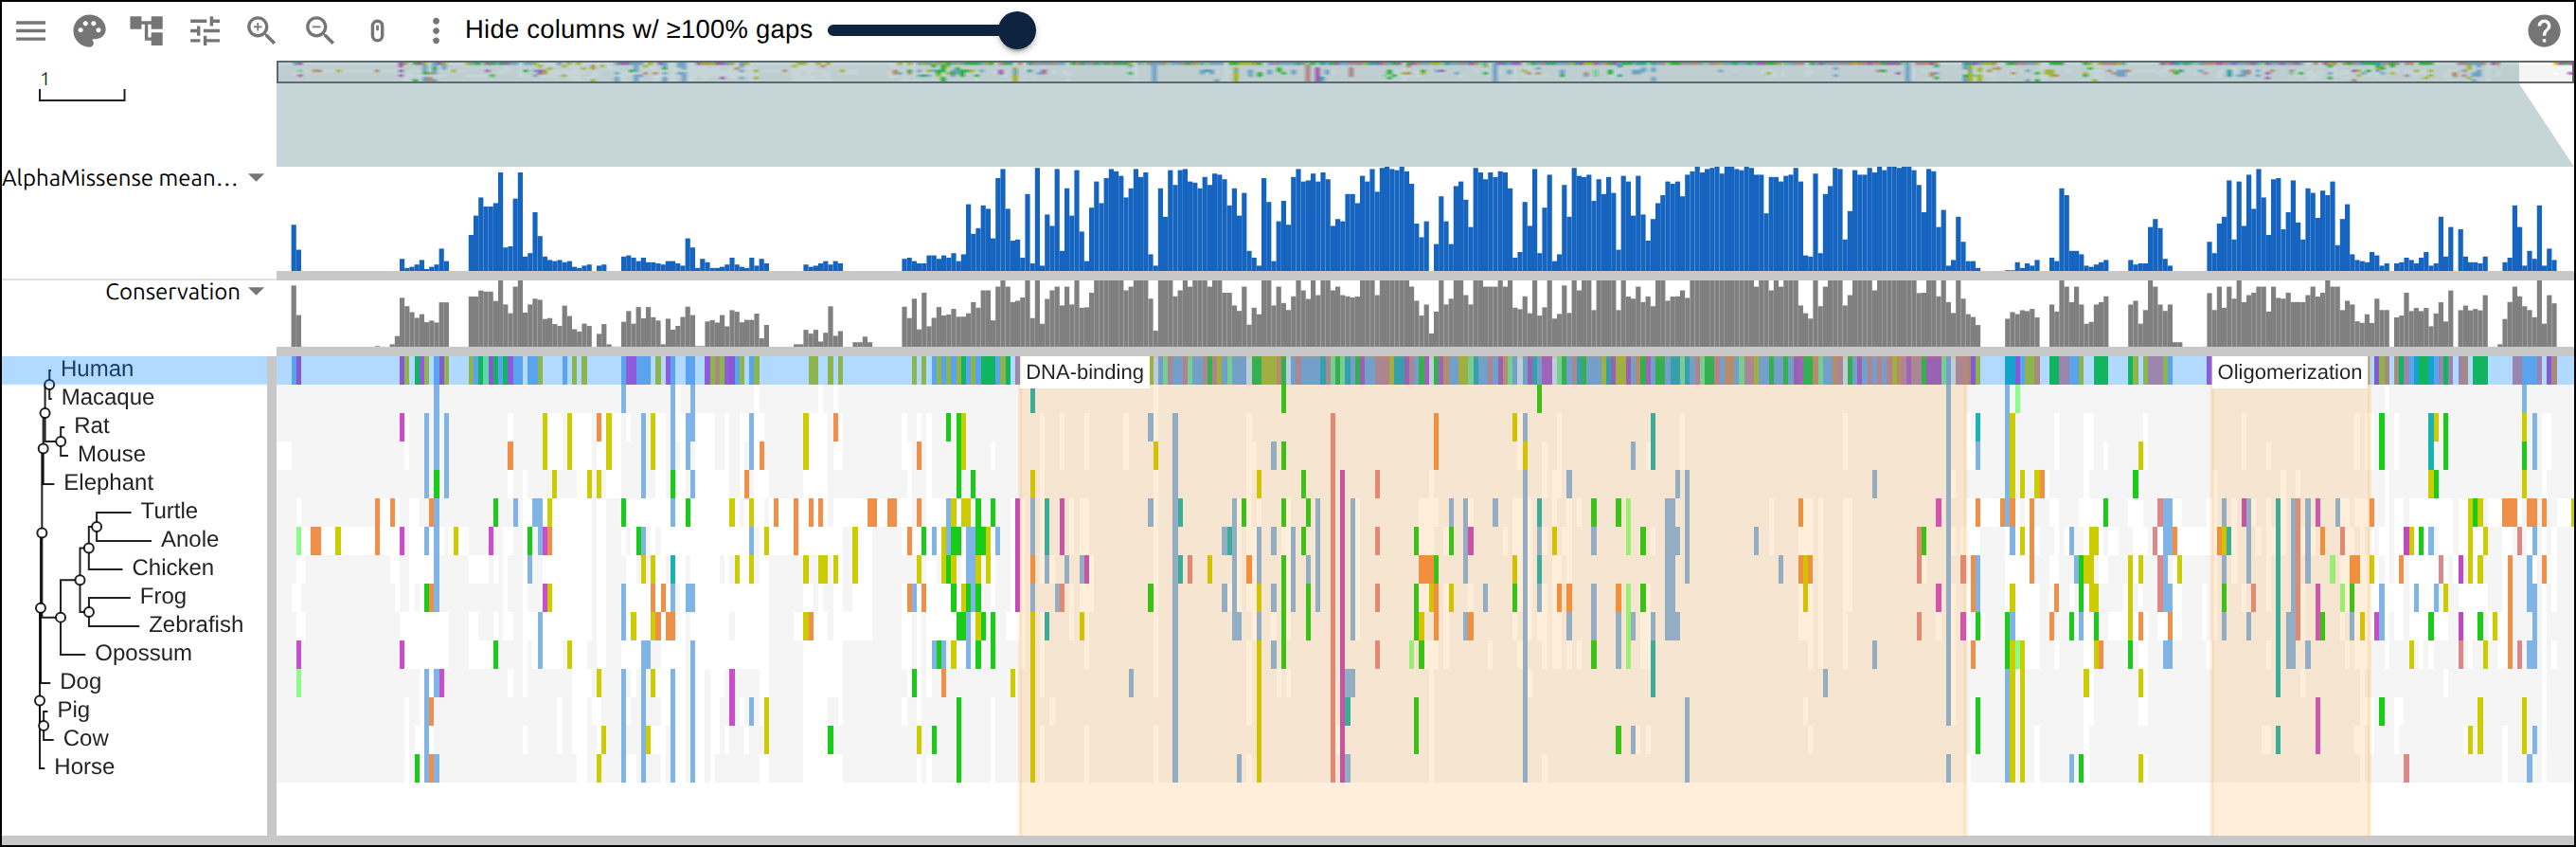
Task: Open the tune settings sliders icon
Action: tap(205, 30)
